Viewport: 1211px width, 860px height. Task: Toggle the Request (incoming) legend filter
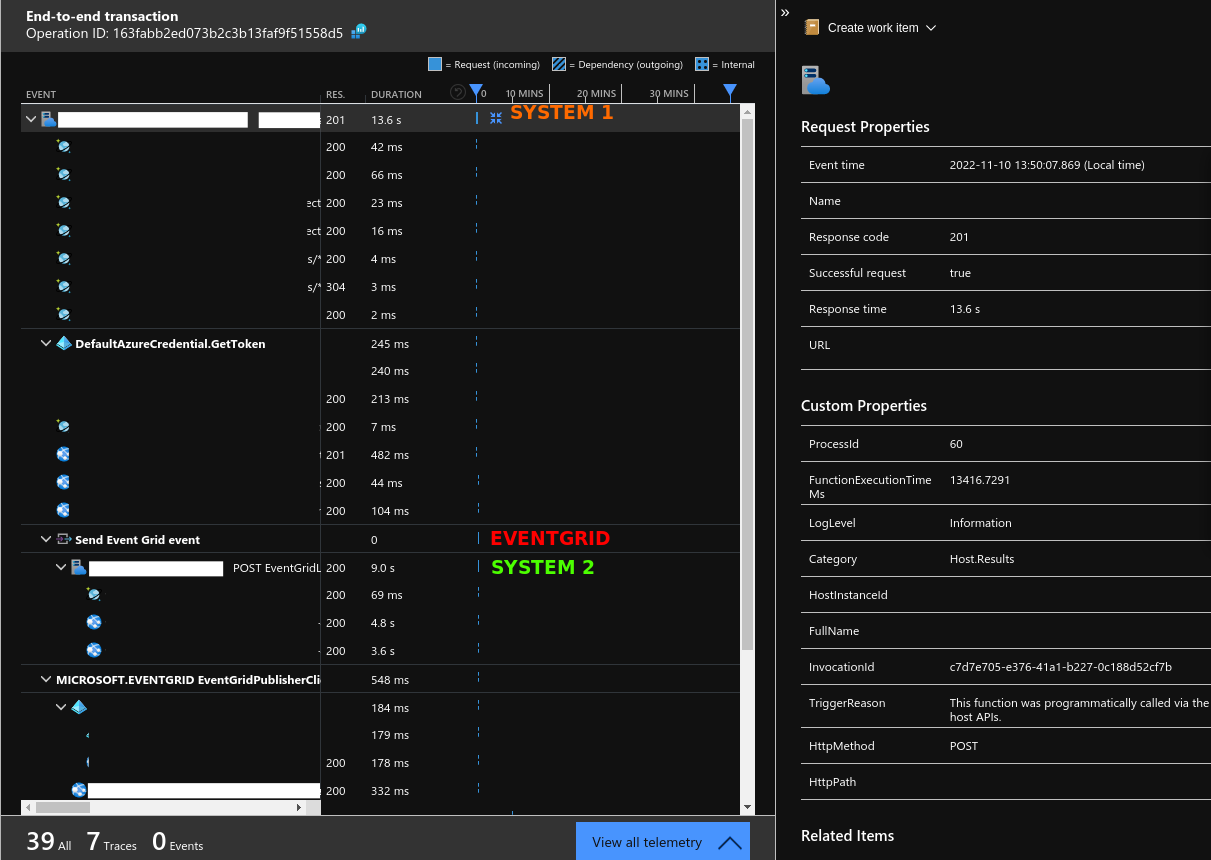[x=437, y=63]
